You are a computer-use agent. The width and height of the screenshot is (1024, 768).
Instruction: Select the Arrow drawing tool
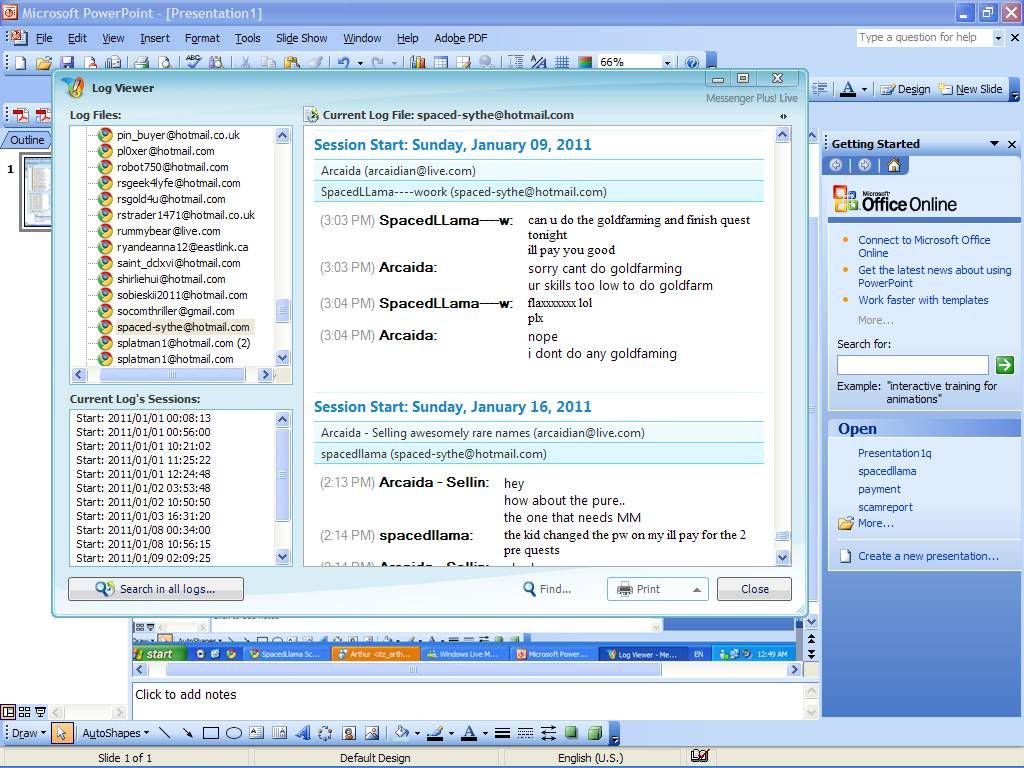click(187, 733)
